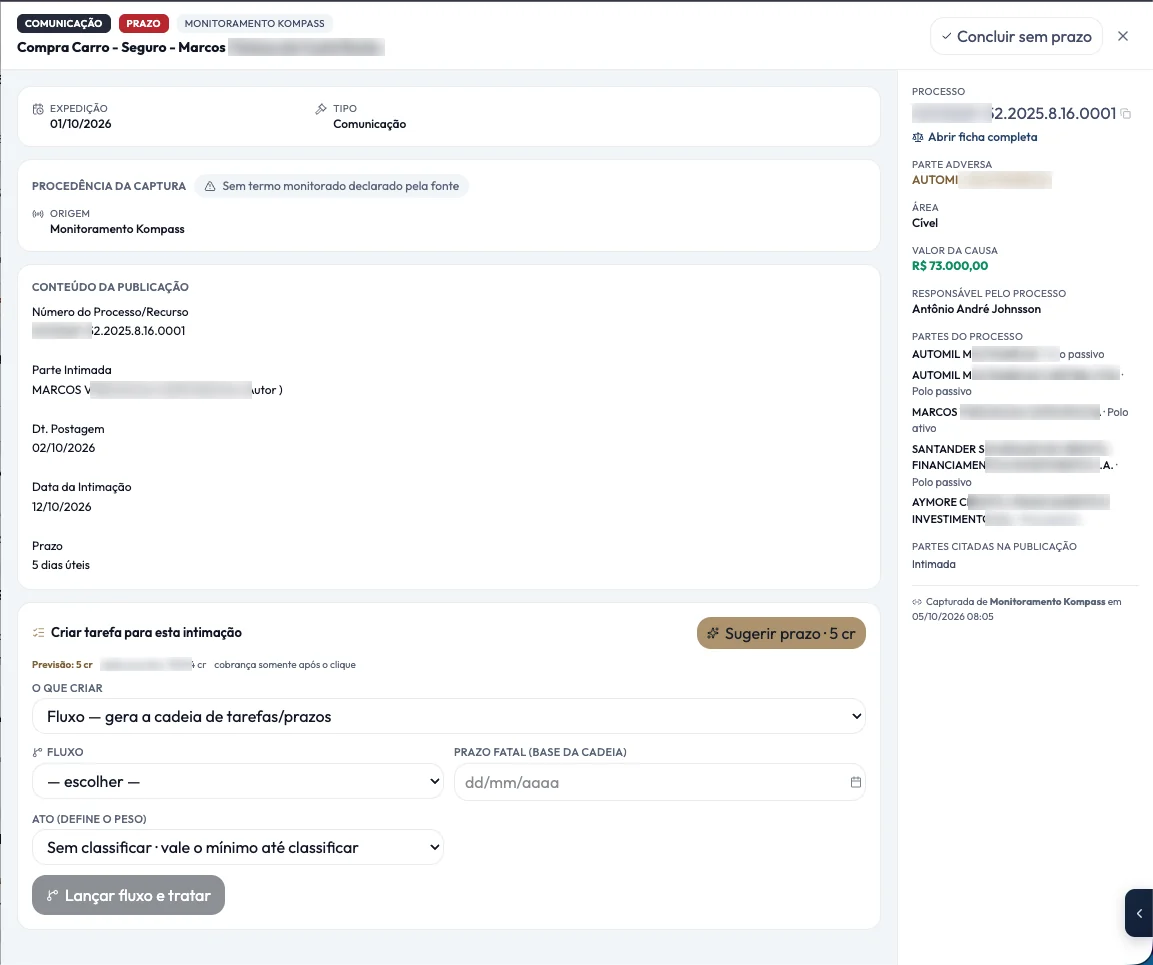Open the Fluxo escolher dropdown

238,781
